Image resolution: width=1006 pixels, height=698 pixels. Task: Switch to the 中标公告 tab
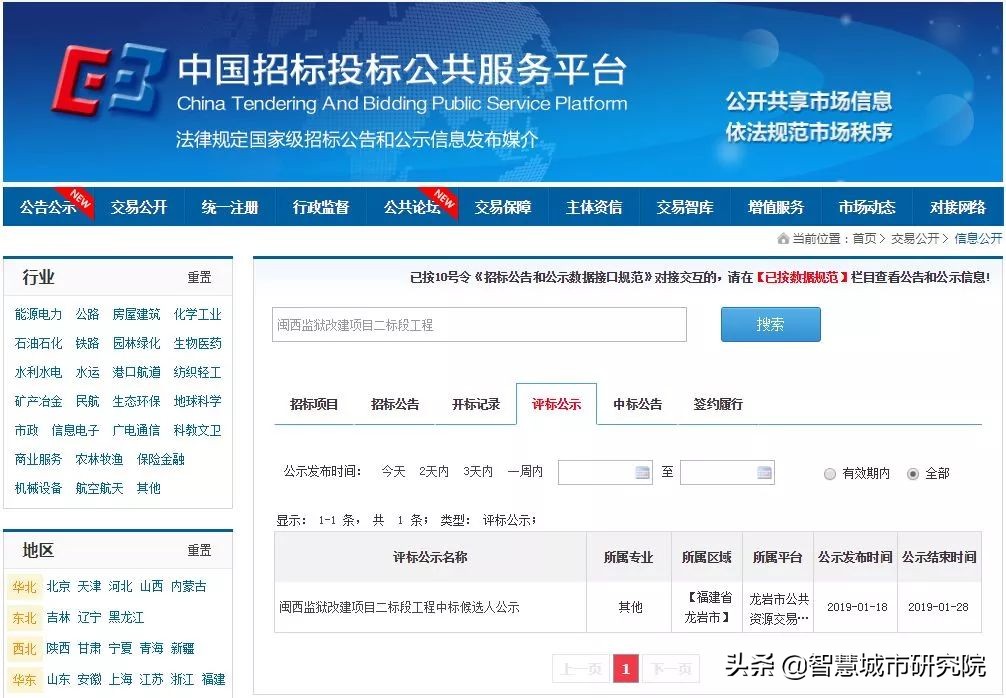pos(636,403)
